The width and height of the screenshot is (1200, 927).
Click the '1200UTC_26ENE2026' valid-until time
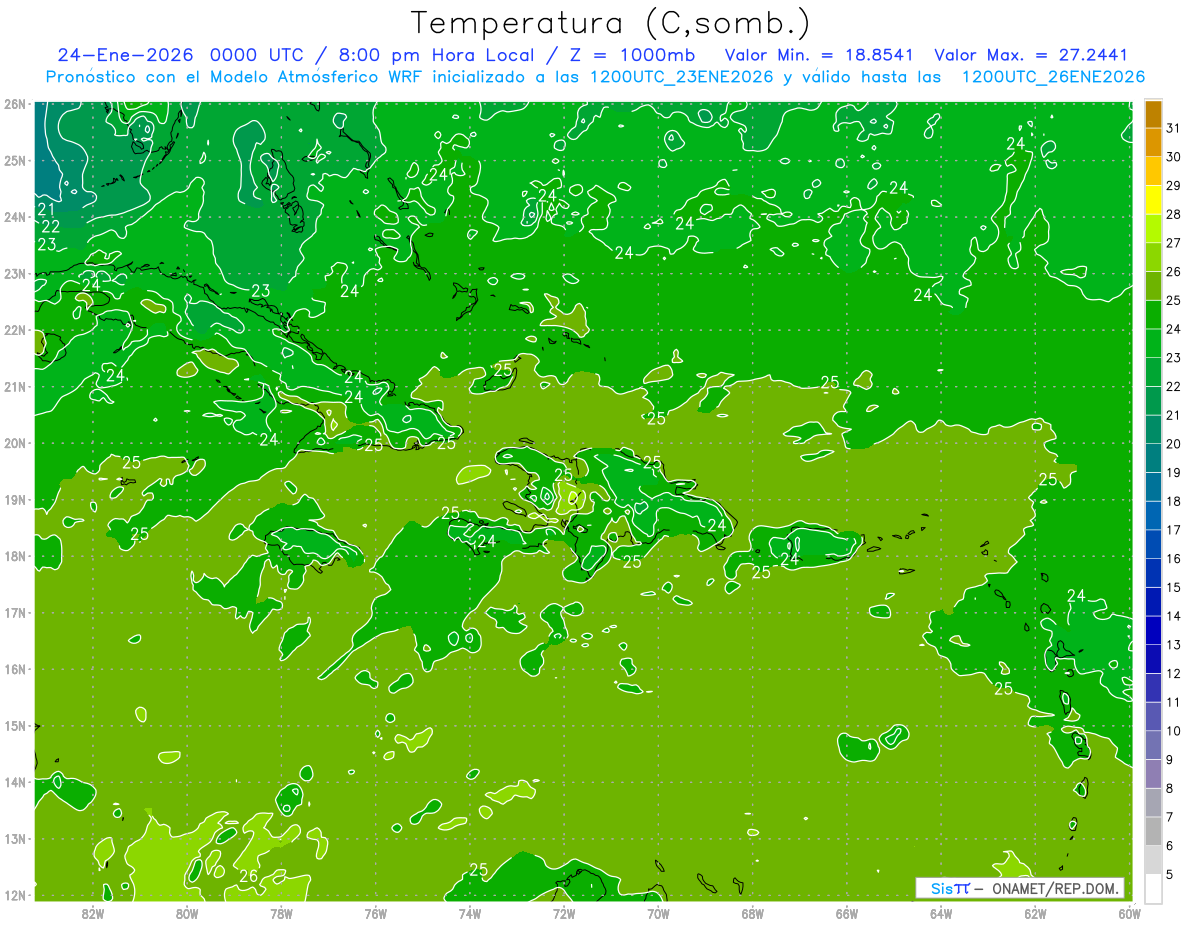tap(1053, 77)
